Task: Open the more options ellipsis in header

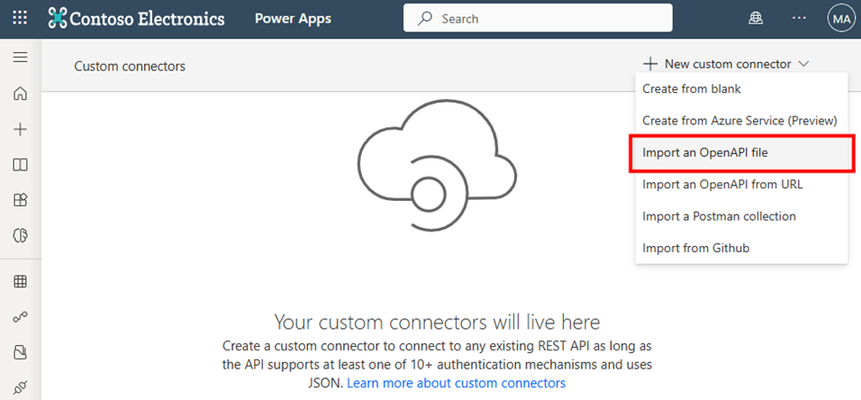Action: point(799,19)
